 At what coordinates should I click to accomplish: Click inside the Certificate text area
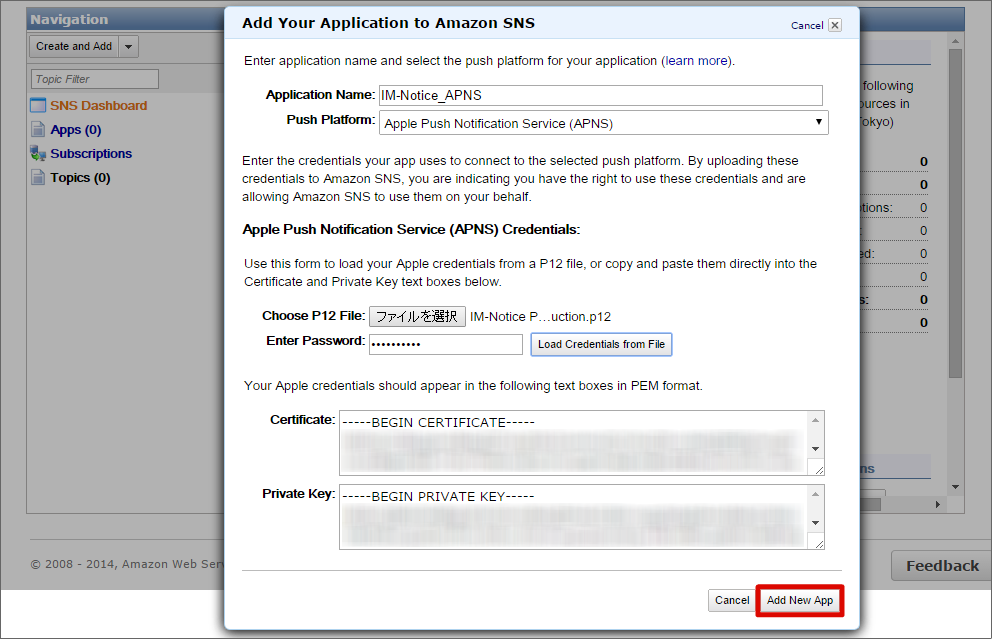pyautogui.click(x=573, y=443)
